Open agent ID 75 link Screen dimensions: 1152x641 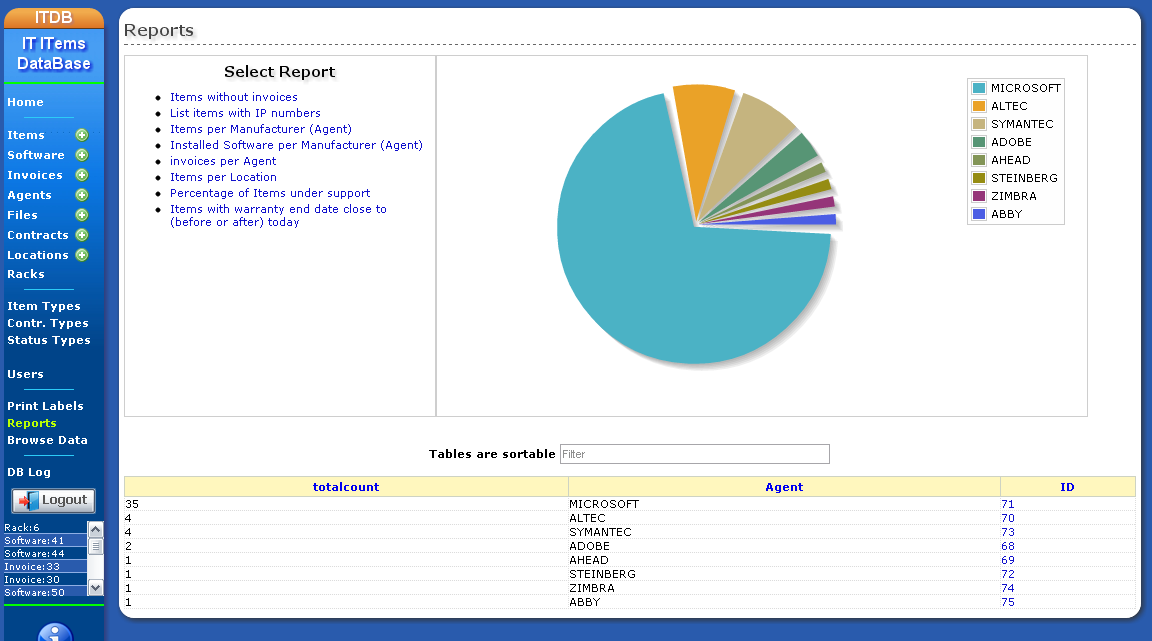click(x=1007, y=602)
